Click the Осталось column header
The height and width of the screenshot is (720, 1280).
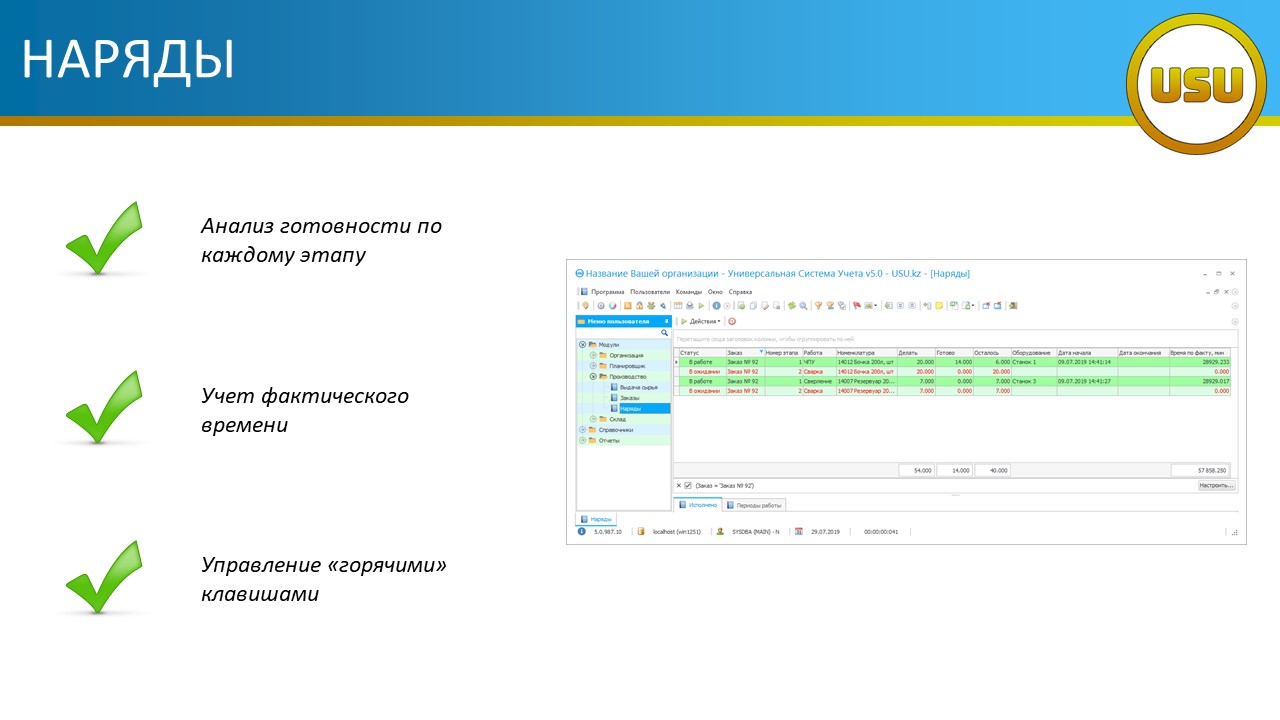(x=992, y=352)
